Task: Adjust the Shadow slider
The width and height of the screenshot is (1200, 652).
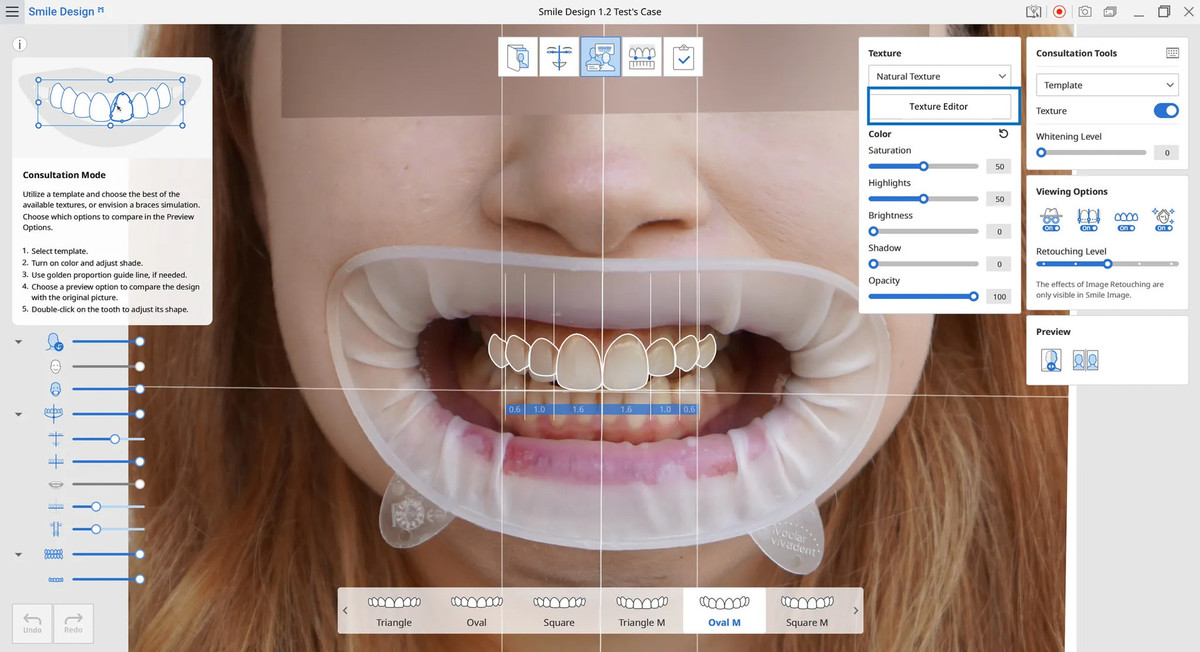Action: [x=923, y=264]
